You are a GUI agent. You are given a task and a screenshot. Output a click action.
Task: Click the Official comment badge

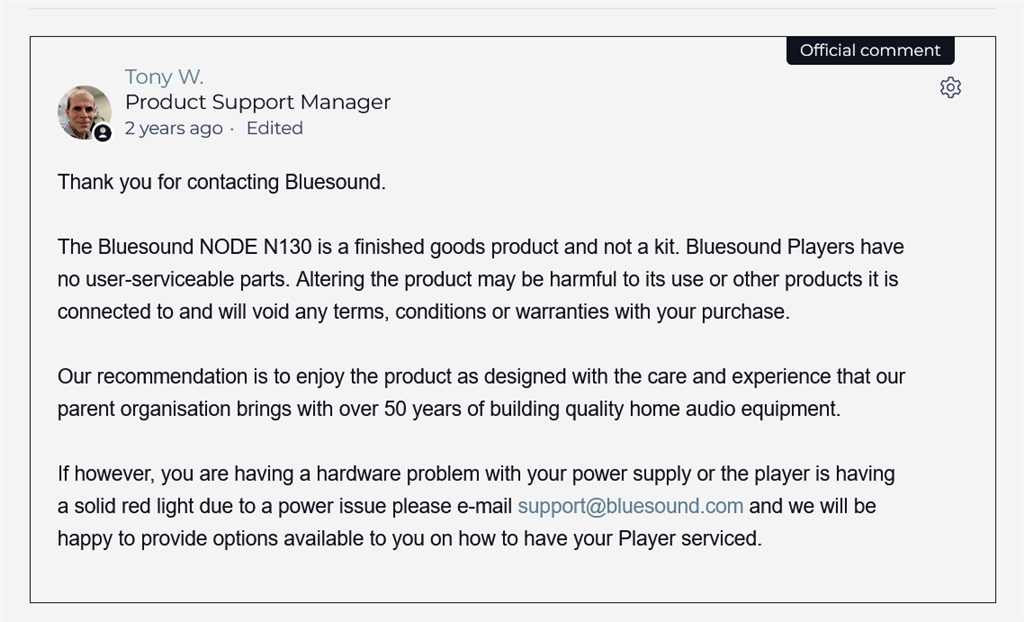tap(870, 50)
